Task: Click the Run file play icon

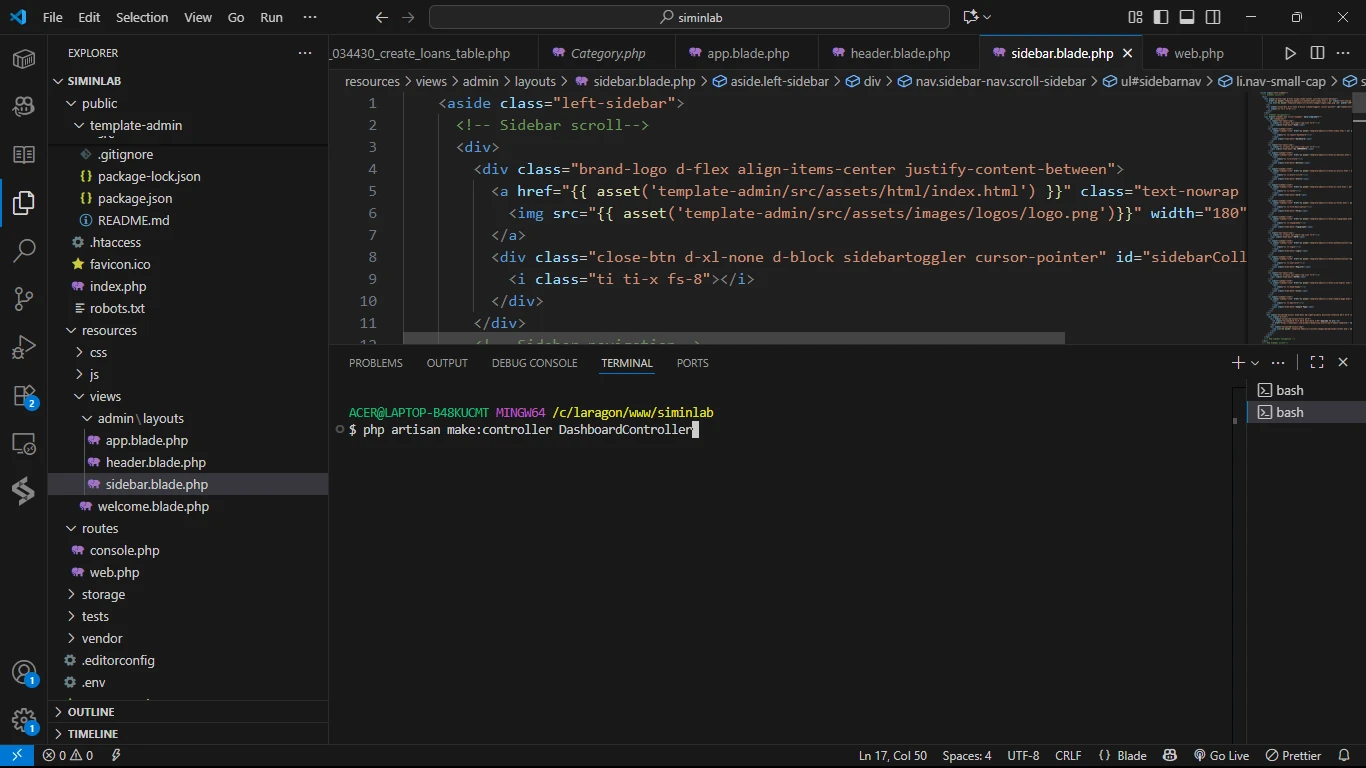Action: [1290, 53]
